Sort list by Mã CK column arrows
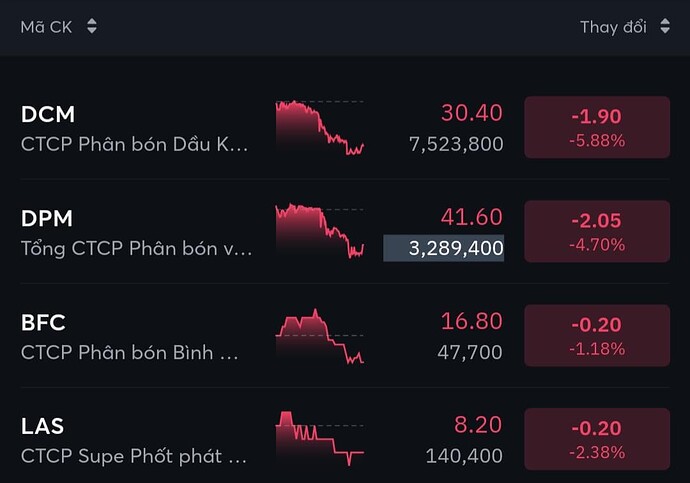 coord(92,27)
